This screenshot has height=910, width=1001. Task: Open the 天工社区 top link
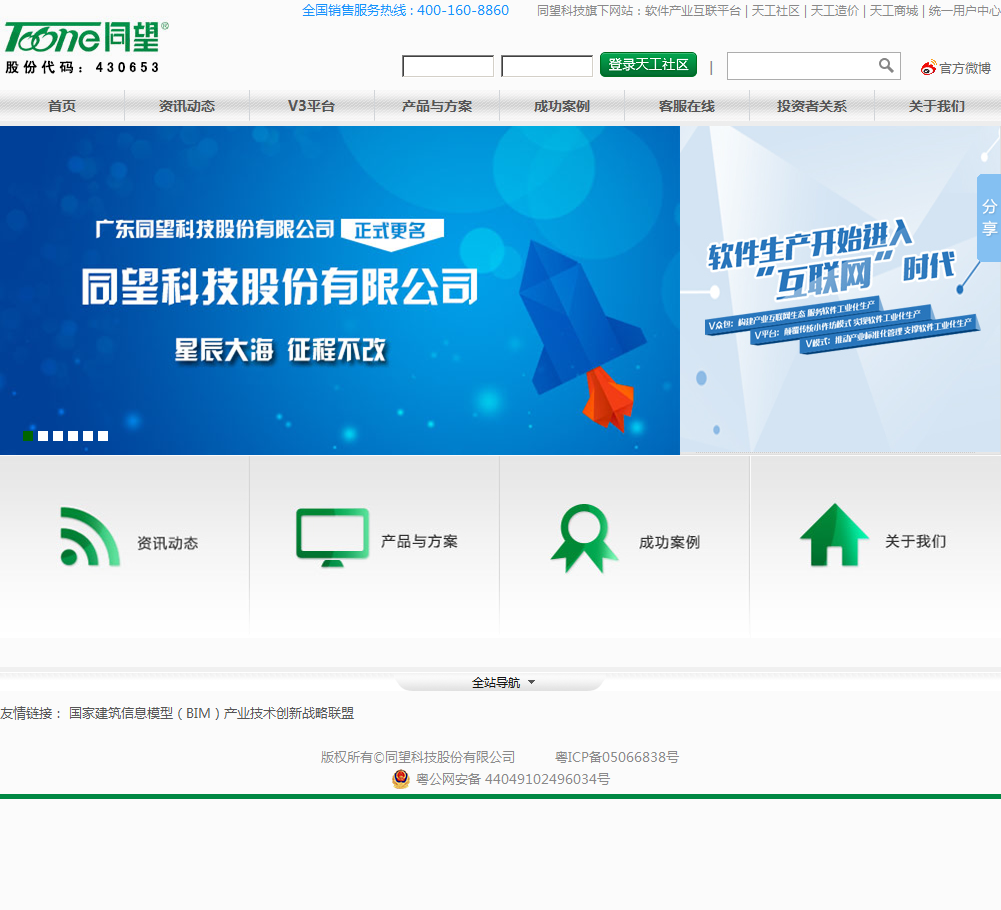coord(776,11)
